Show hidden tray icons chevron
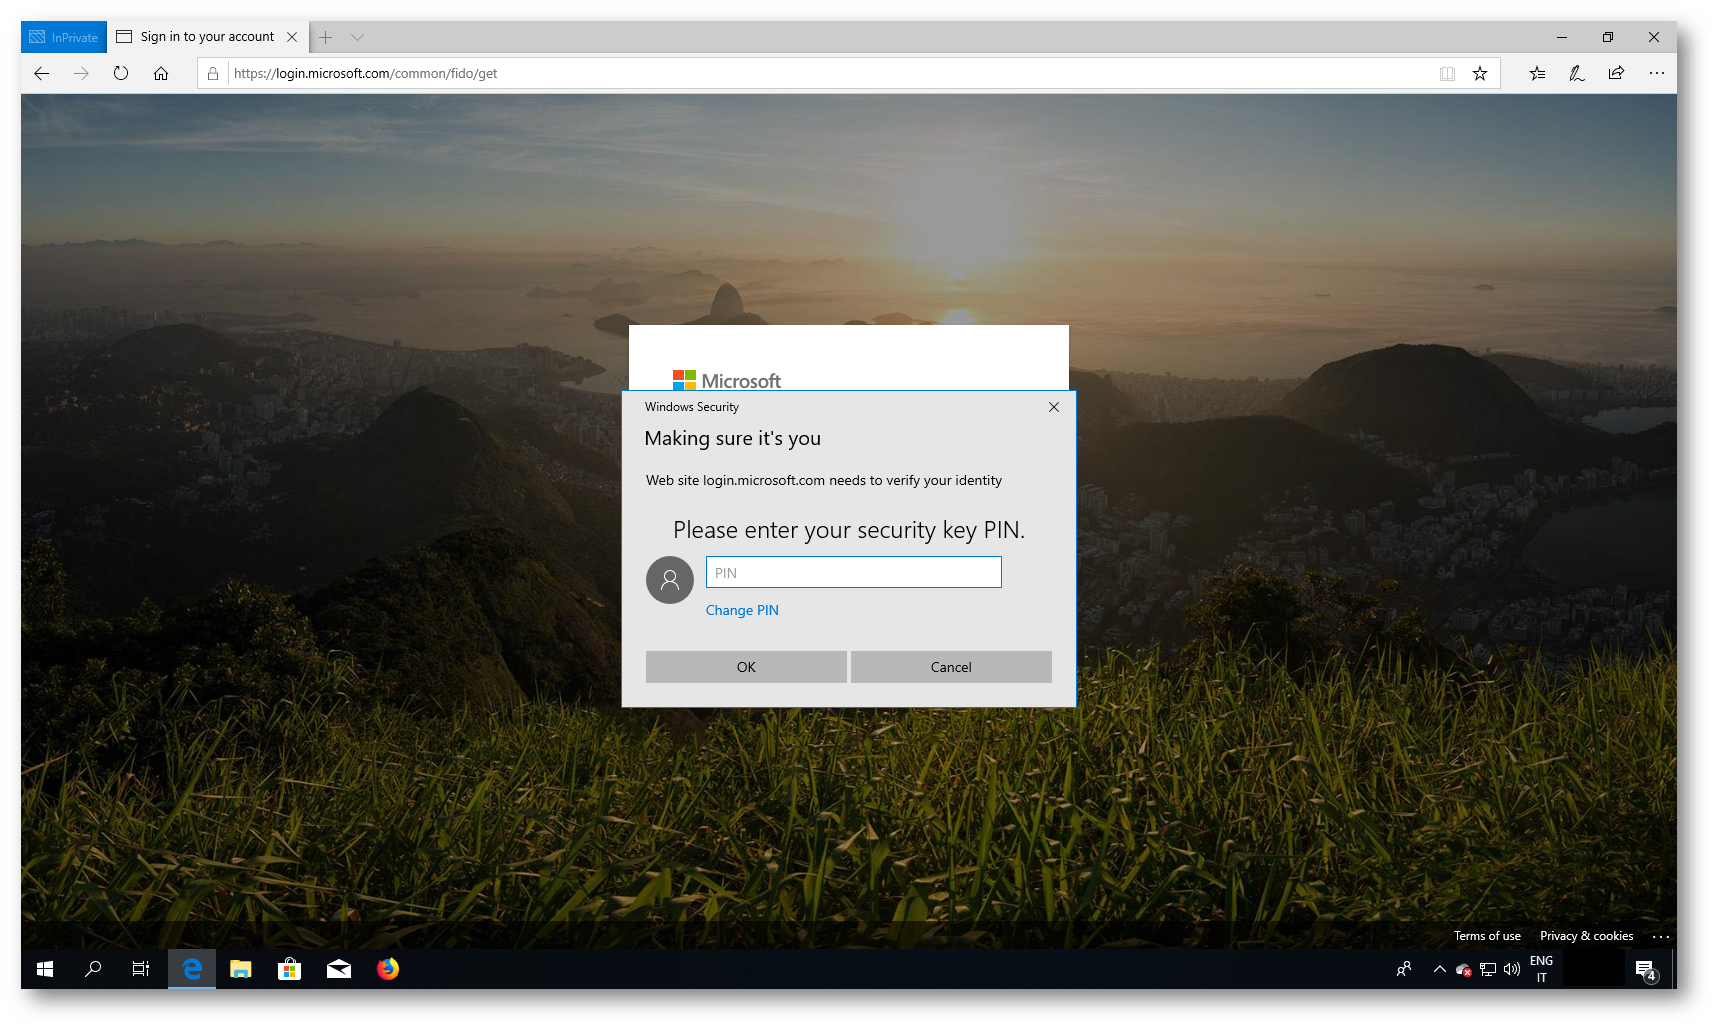This screenshot has width=1719, height=1031. [x=1439, y=969]
